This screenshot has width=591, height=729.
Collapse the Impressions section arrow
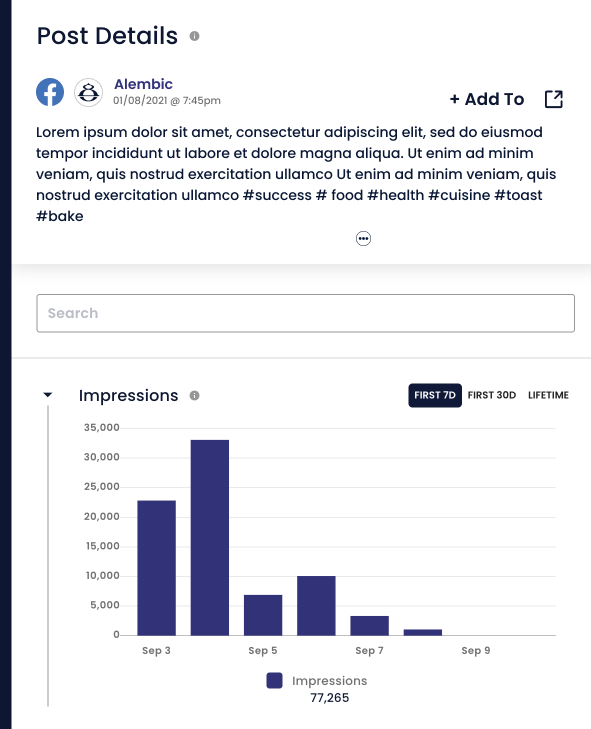point(47,395)
